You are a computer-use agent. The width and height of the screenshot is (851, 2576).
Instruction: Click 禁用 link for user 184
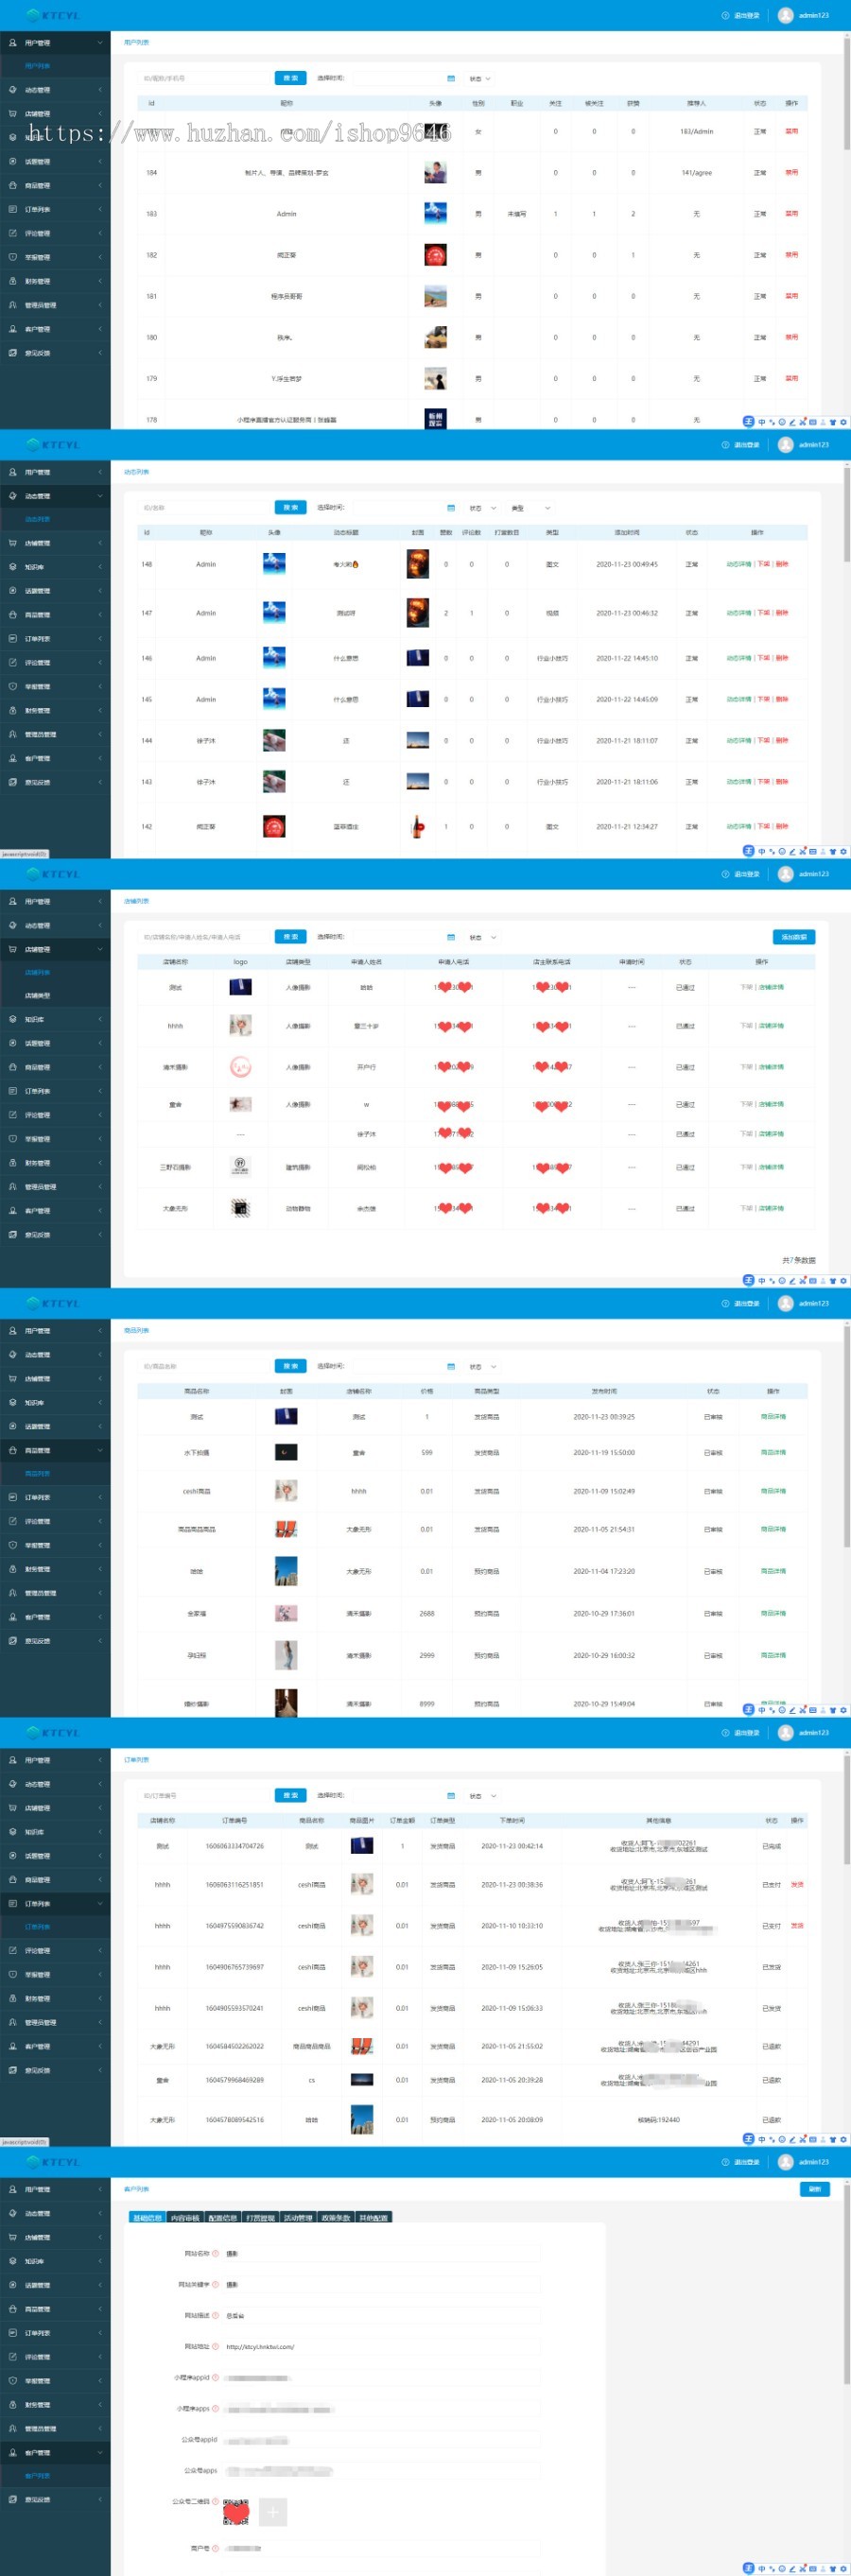[x=791, y=173]
